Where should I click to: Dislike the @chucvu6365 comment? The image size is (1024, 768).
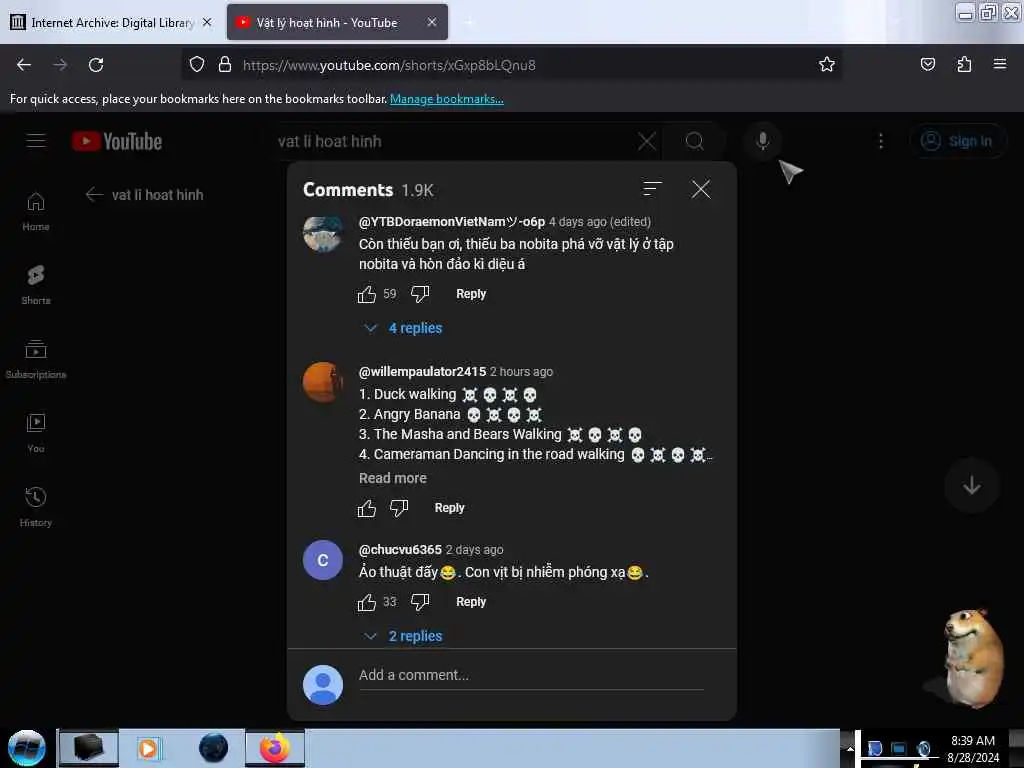[420, 601]
